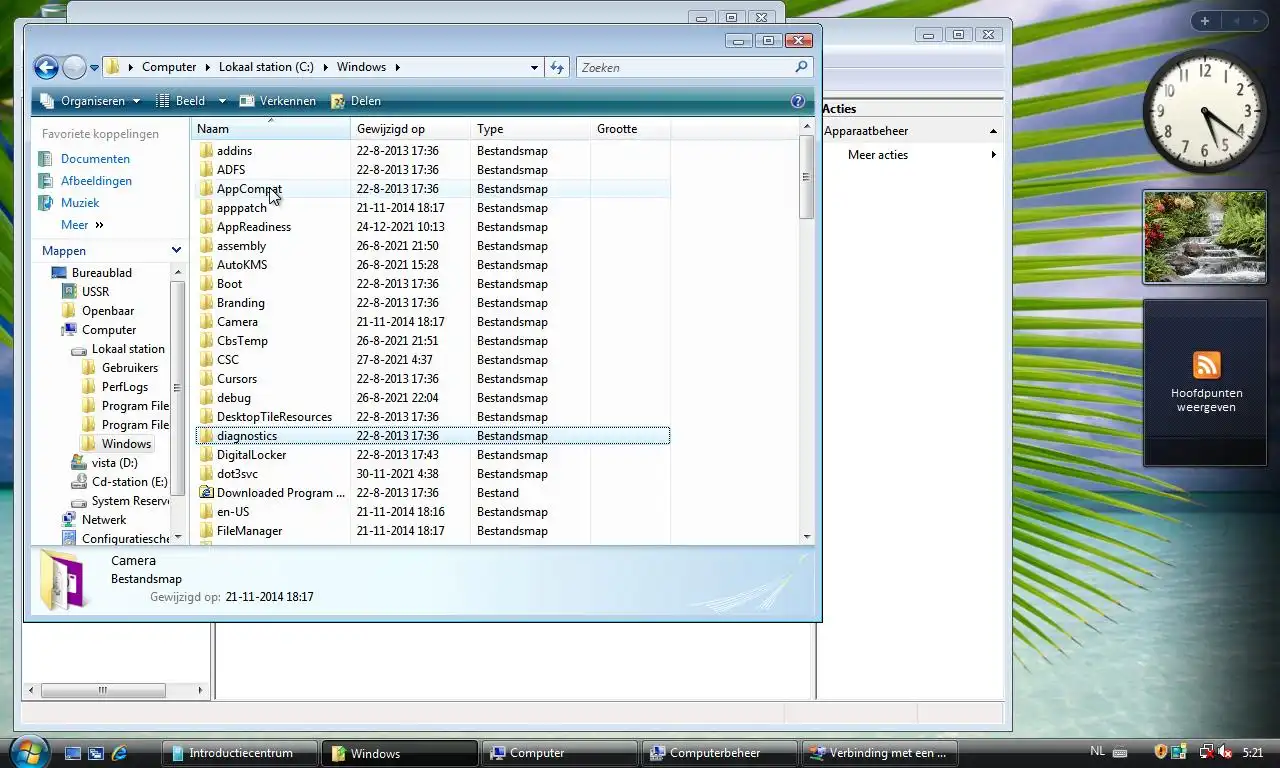This screenshot has width=1280, height=768.
Task: Open the Beeld views button
Action: pyautogui.click(x=181, y=101)
